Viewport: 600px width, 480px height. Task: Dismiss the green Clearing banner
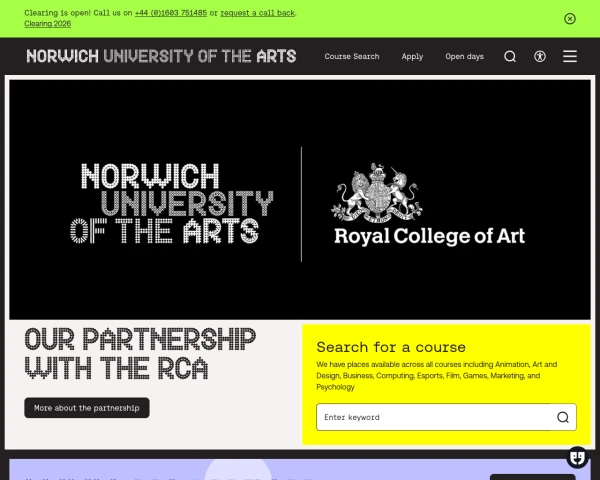[x=570, y=19]
